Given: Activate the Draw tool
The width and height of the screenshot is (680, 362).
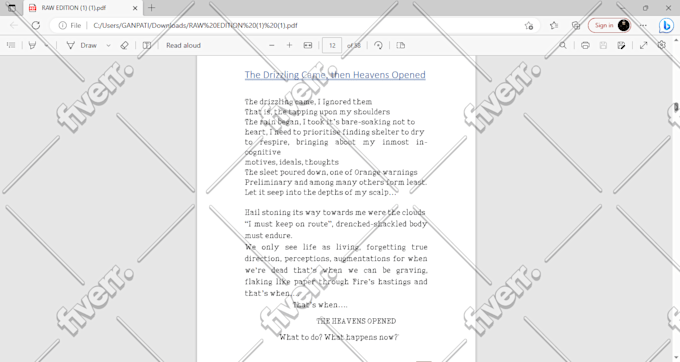Looking at the screenshot, I should 82,45.
